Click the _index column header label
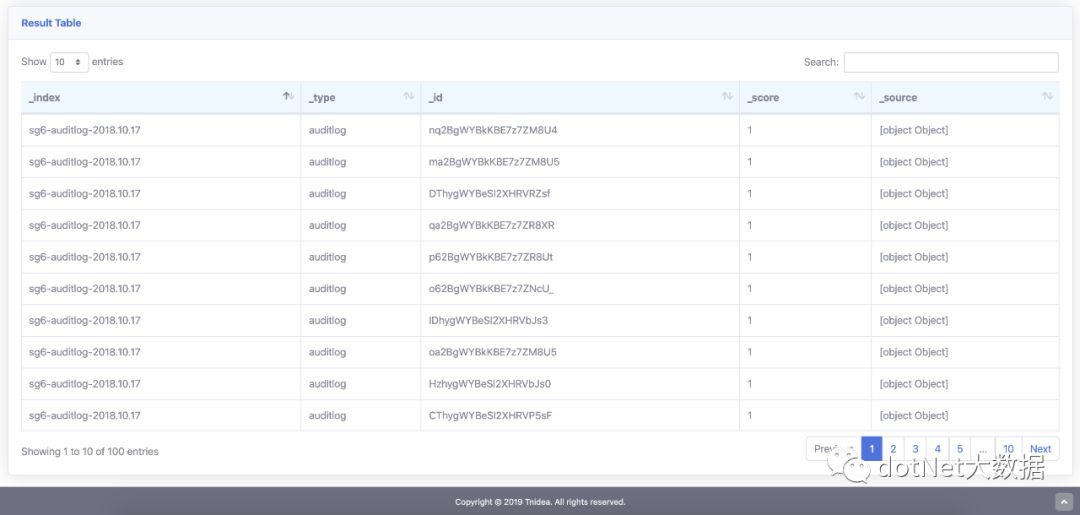Viewport: 1080px width, 515px height. (45, 98)
